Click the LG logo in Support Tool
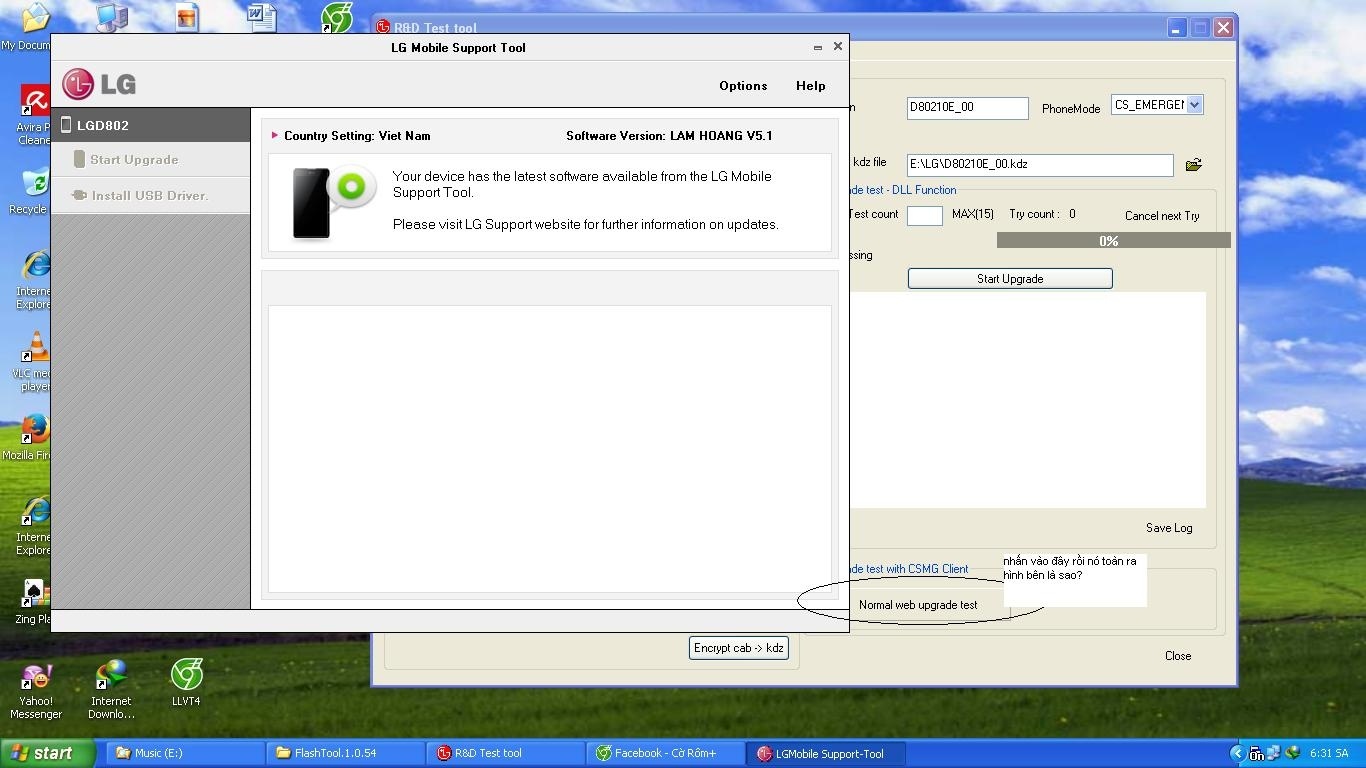1366x768 pixels. [99, 85]
